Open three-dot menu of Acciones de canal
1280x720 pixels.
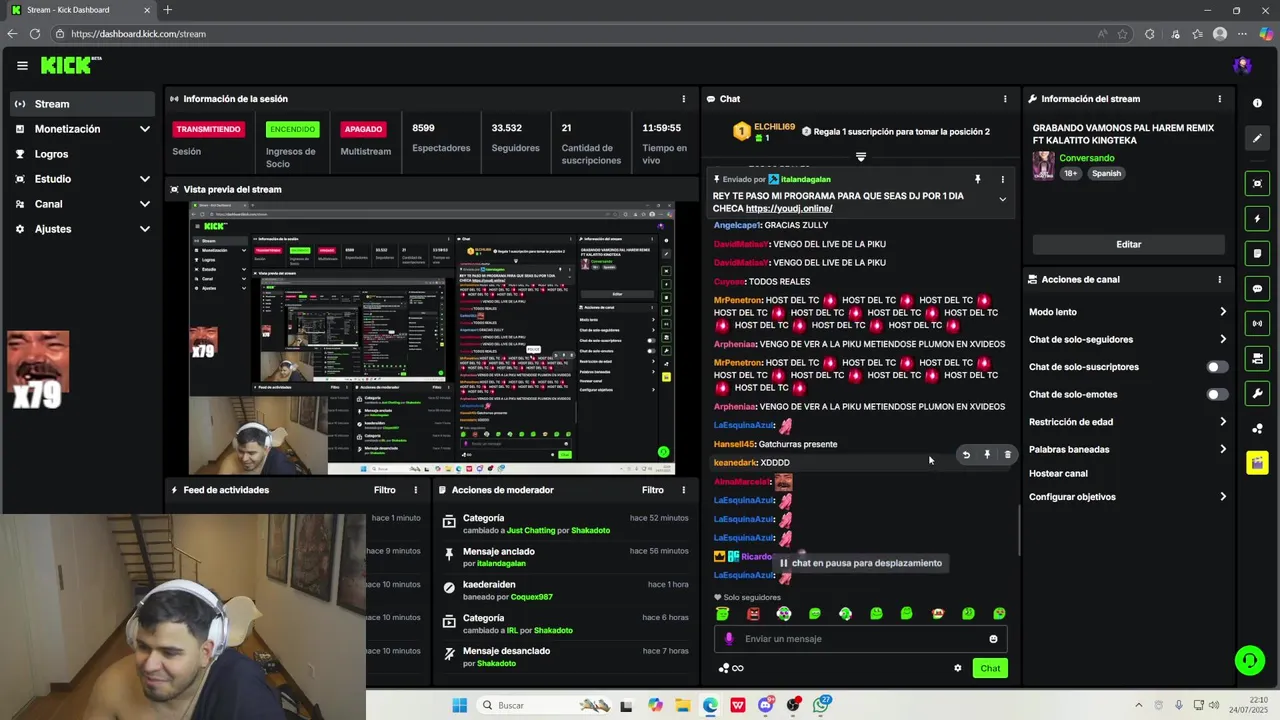tap(1219, 280)
